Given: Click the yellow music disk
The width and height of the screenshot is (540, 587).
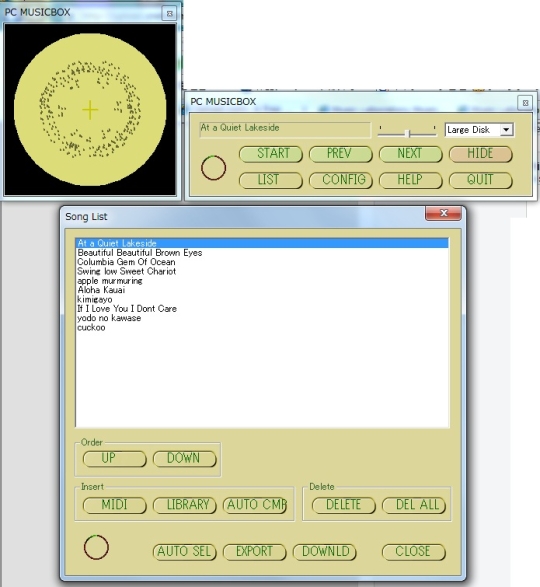Looking at the screenshot, I should click(x=90, y=109).
